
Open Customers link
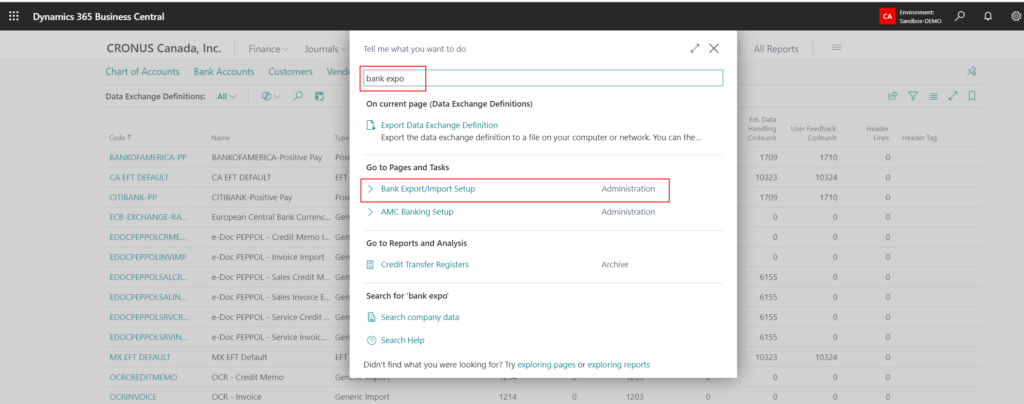pos(291,72)
